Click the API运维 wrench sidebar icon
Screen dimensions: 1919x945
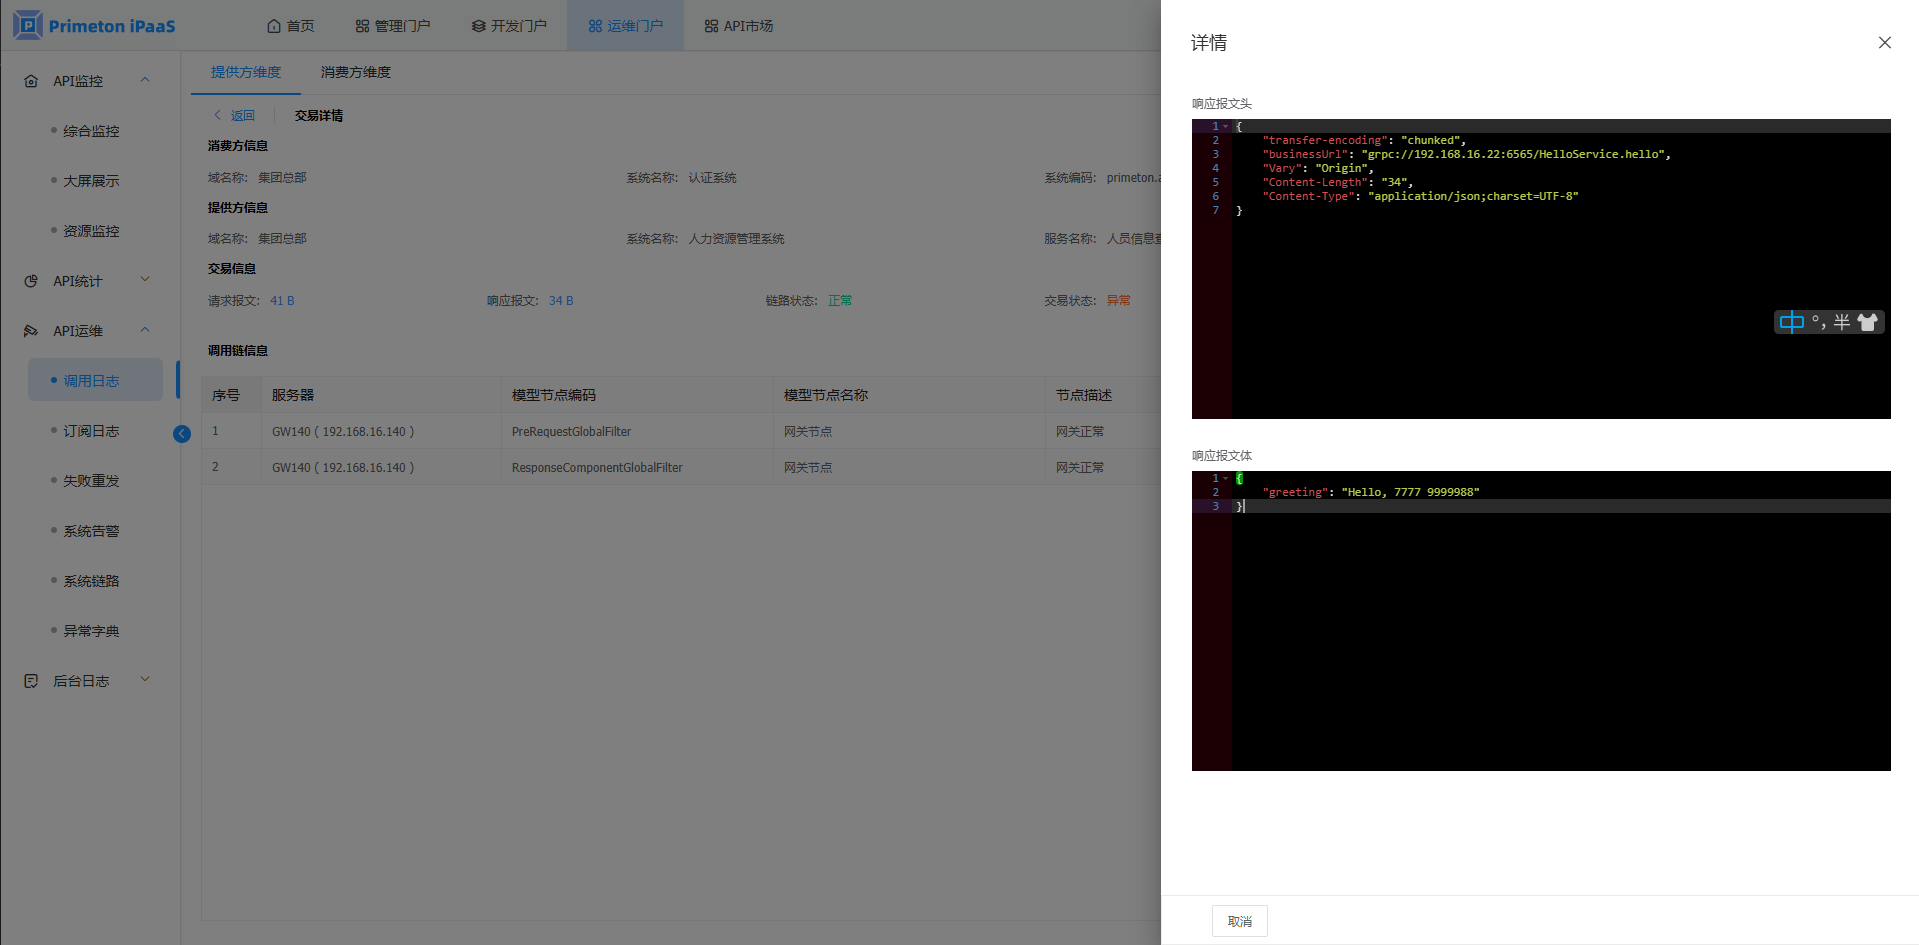click(31, 331)
